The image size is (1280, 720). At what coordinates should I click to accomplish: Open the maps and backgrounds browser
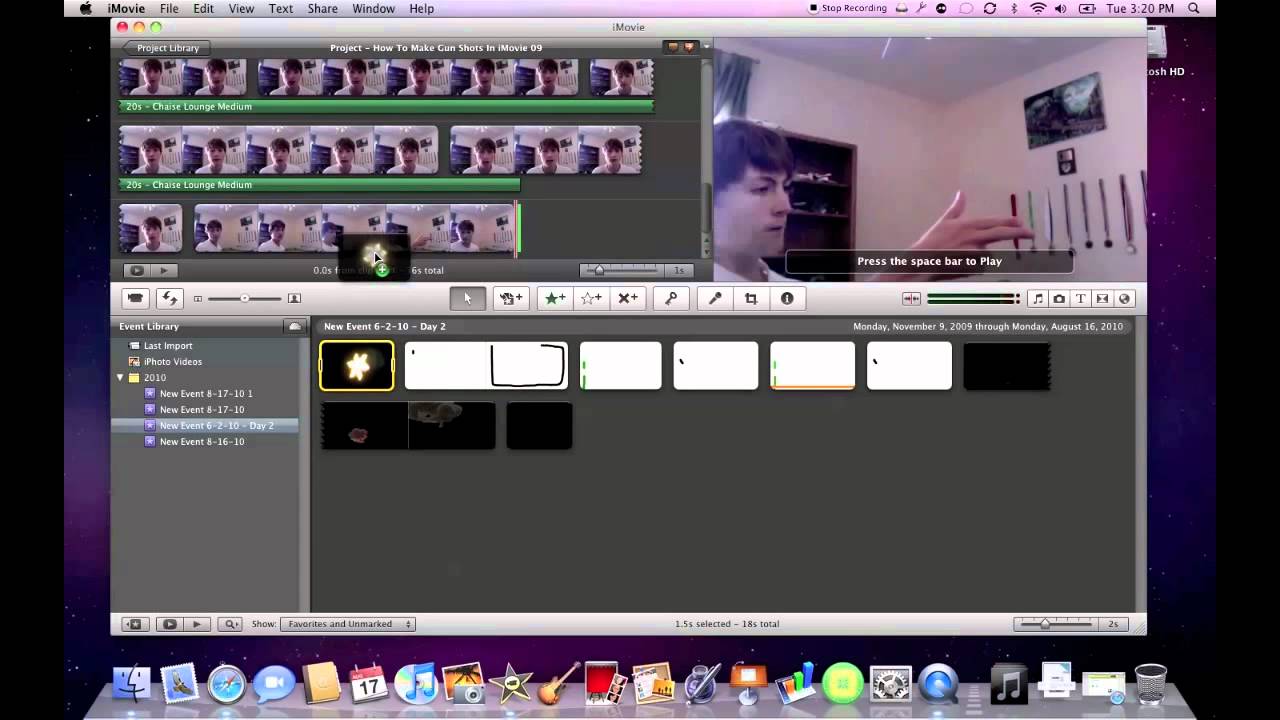pyautogui.click(x=1124, y=298)
